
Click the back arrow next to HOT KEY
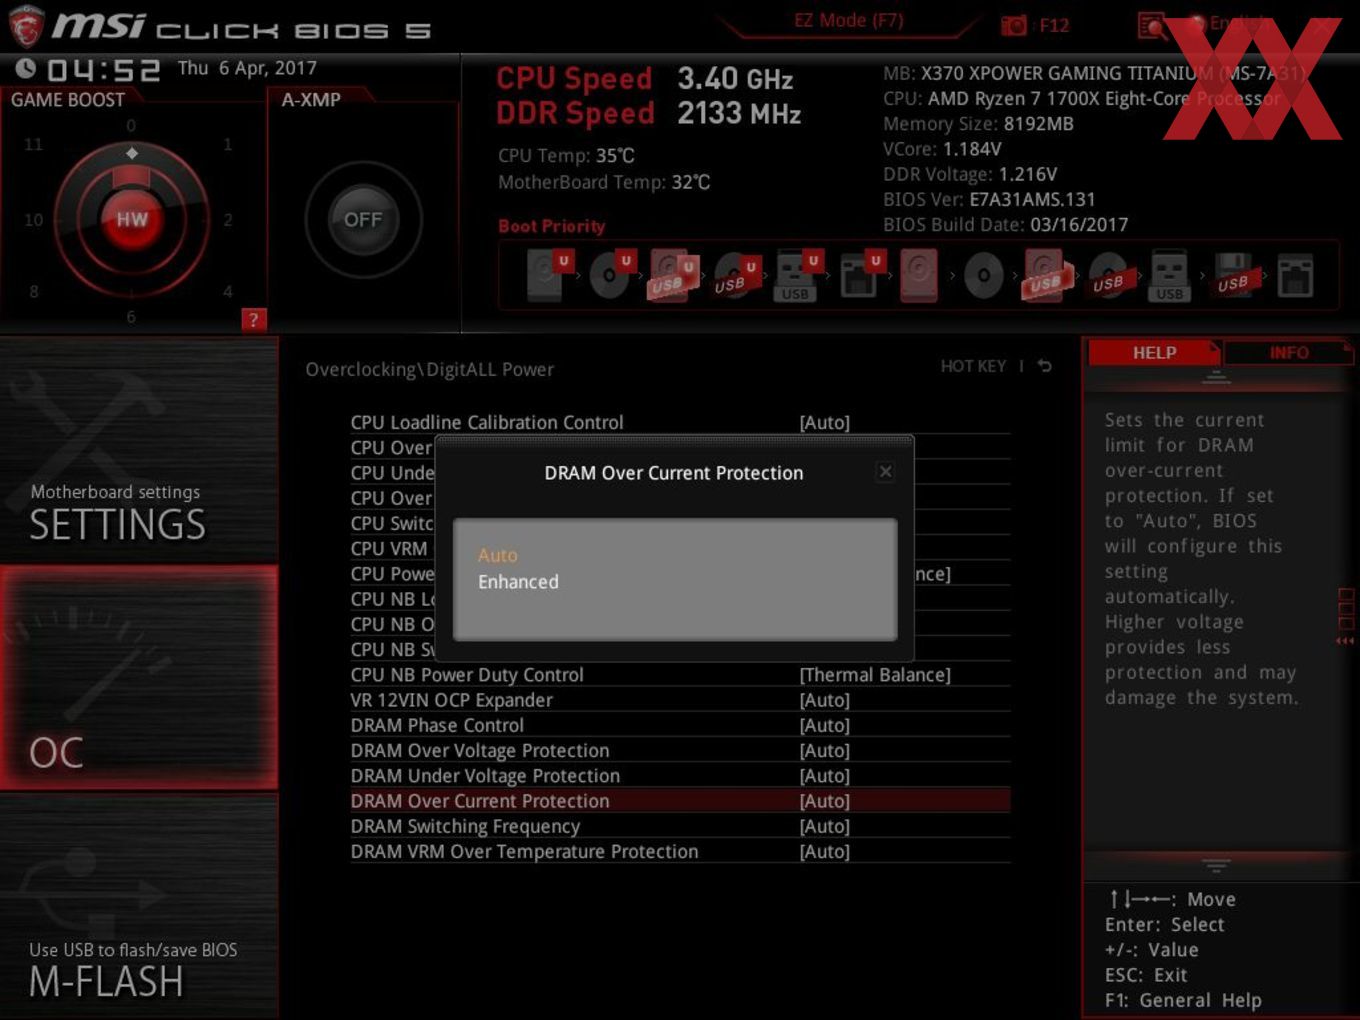tap(1044, 366)
